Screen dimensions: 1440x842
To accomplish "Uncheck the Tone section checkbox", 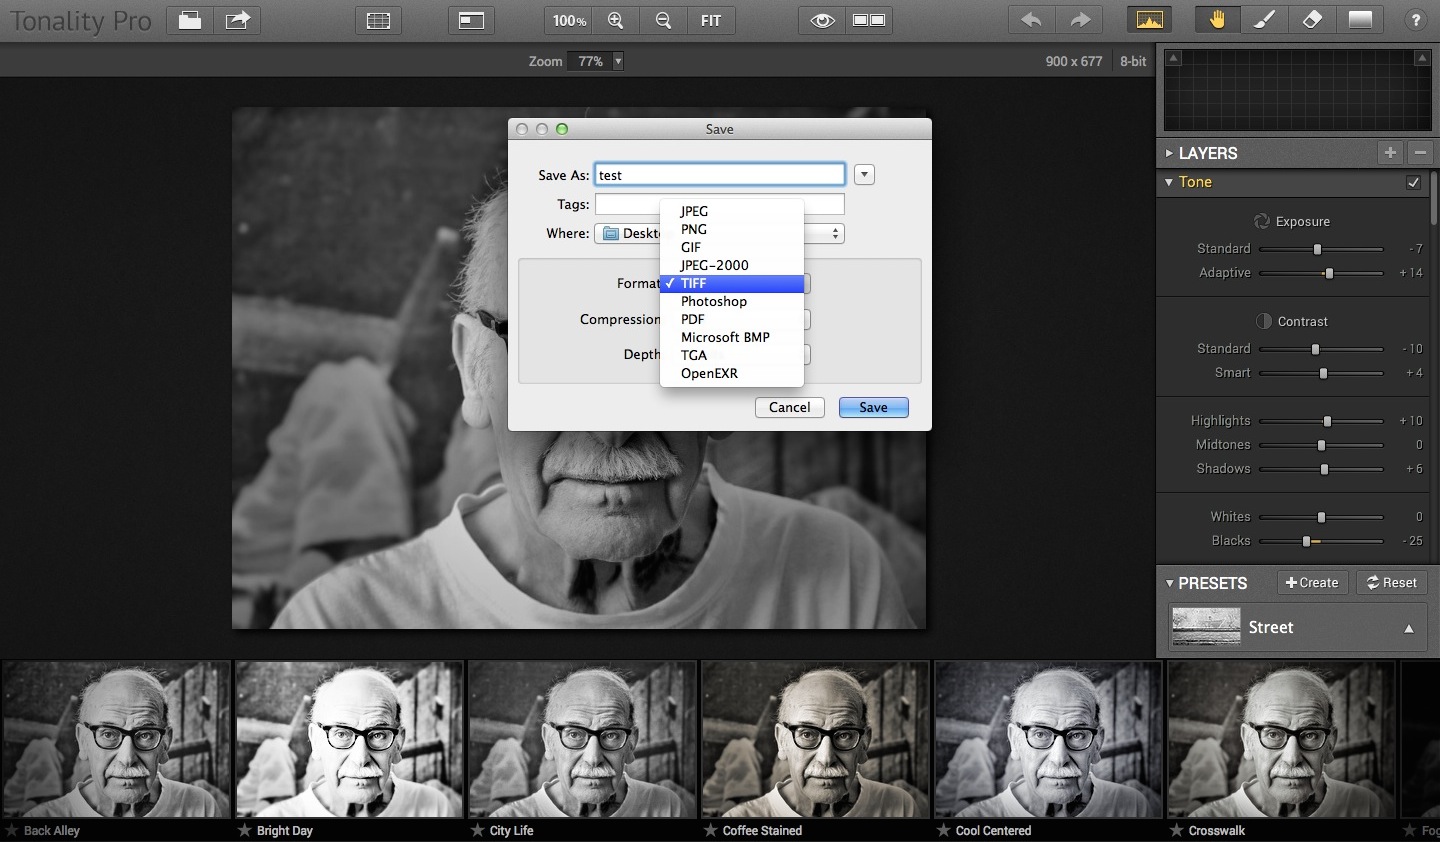I will click(x=1413, y=182).
